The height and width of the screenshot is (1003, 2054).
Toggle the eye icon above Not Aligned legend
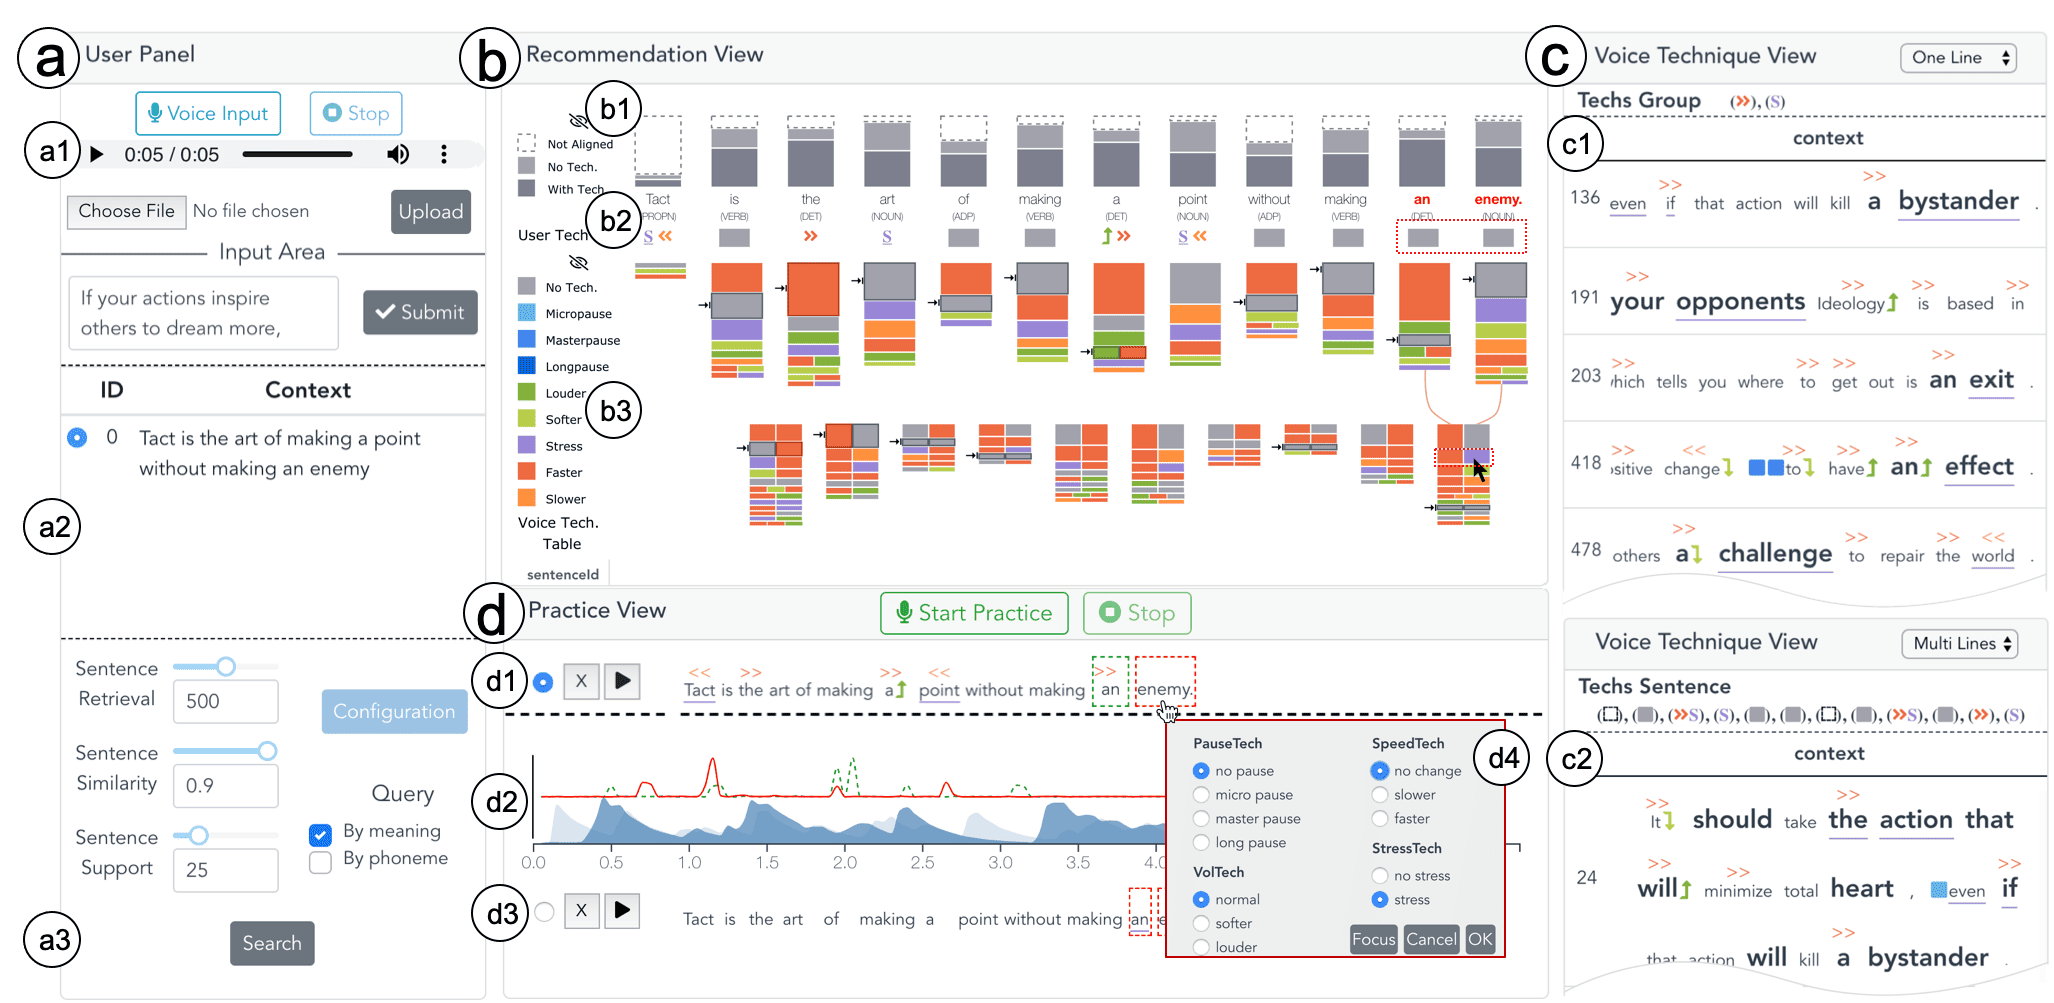tap(578, 121)
